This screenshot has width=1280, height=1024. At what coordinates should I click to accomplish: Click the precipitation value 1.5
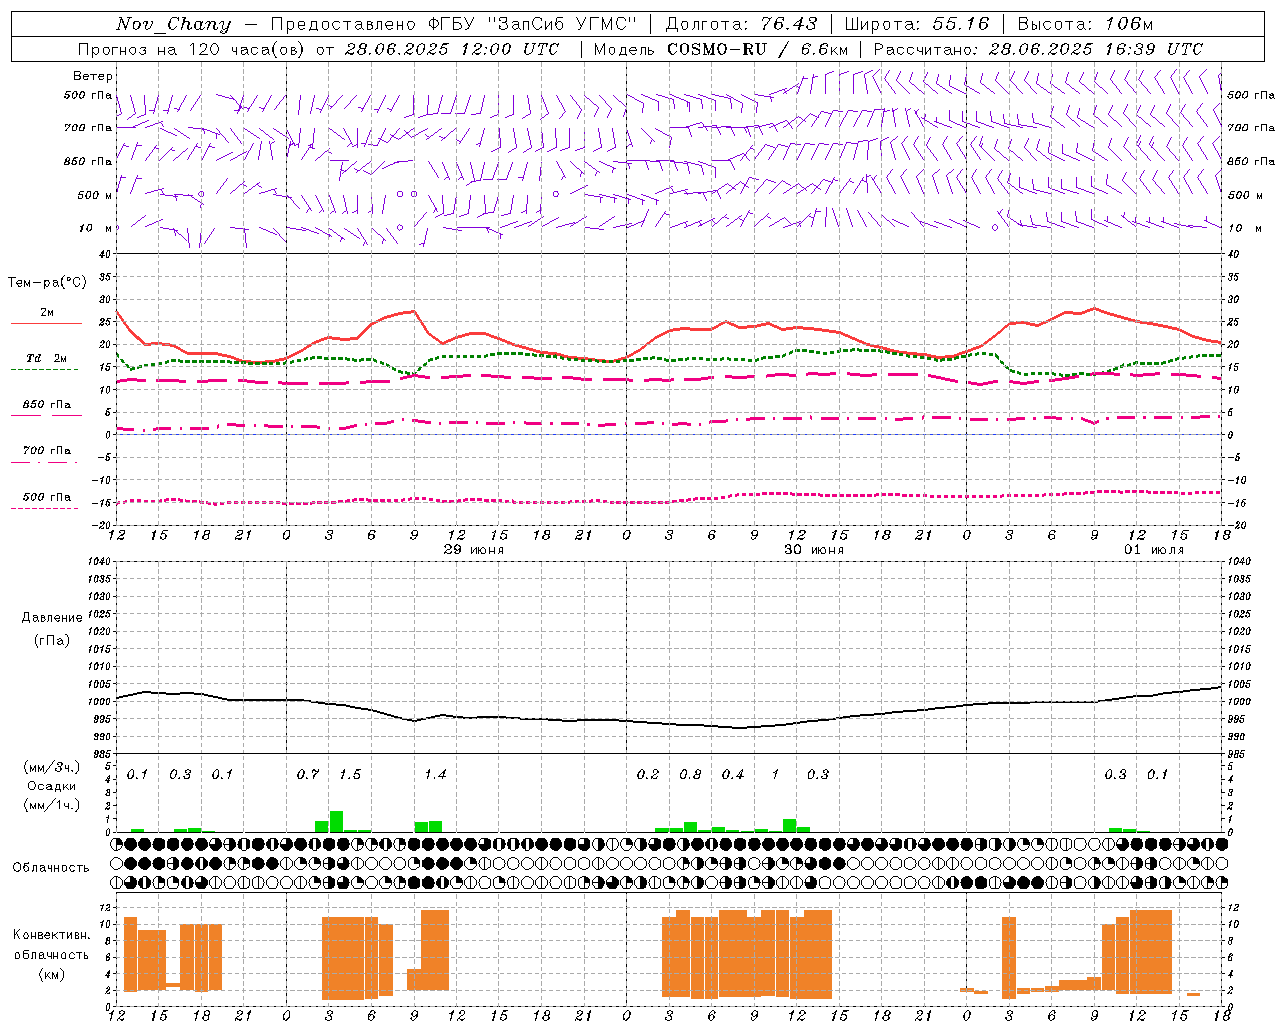[350, 774]
